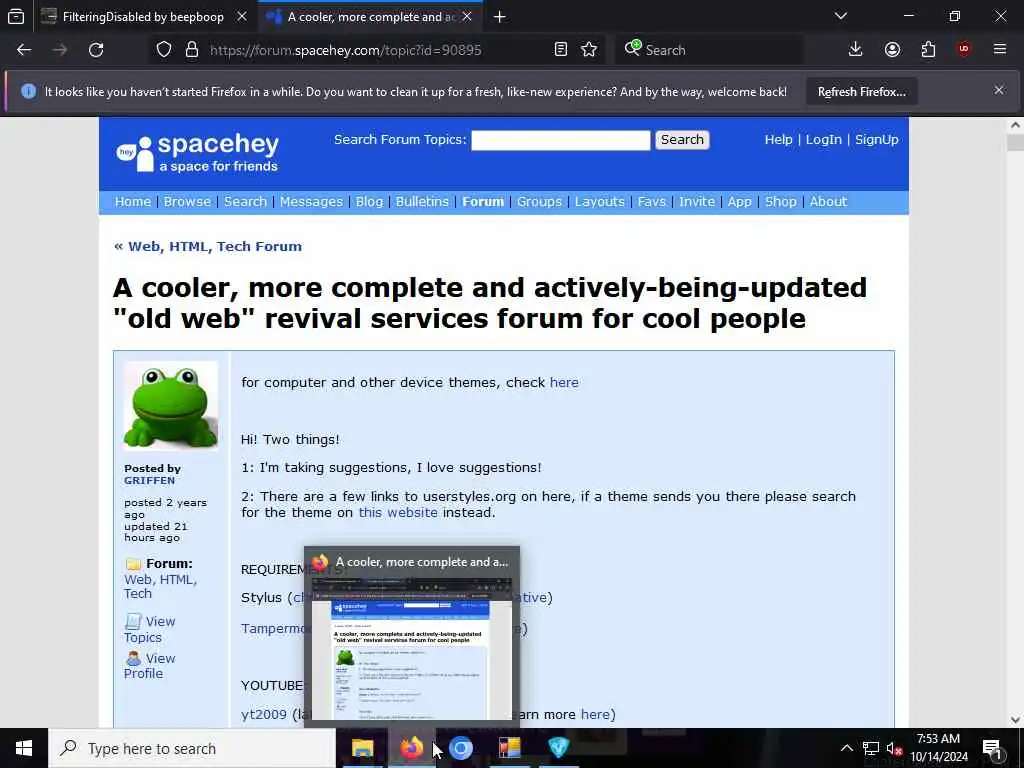This screenshot has width=1024, height=768.
Task: Dismiss the Firefox refresh notification
Action: click(999, 90)
